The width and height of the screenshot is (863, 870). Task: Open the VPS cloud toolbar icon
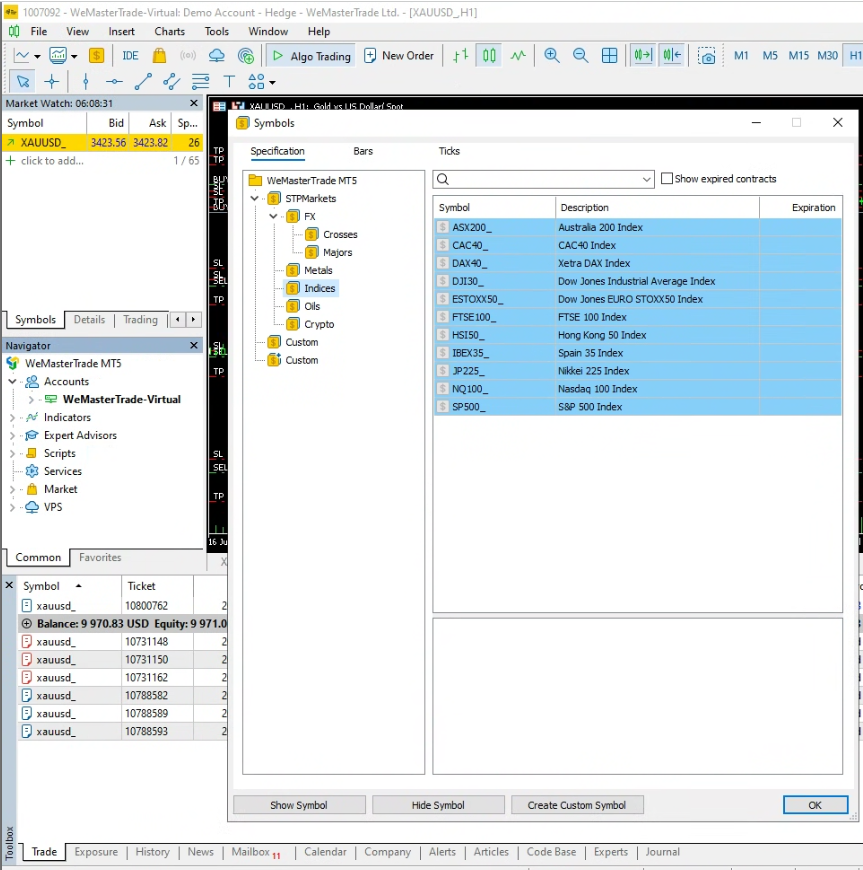pyautogui.click(x=216, y=55)
